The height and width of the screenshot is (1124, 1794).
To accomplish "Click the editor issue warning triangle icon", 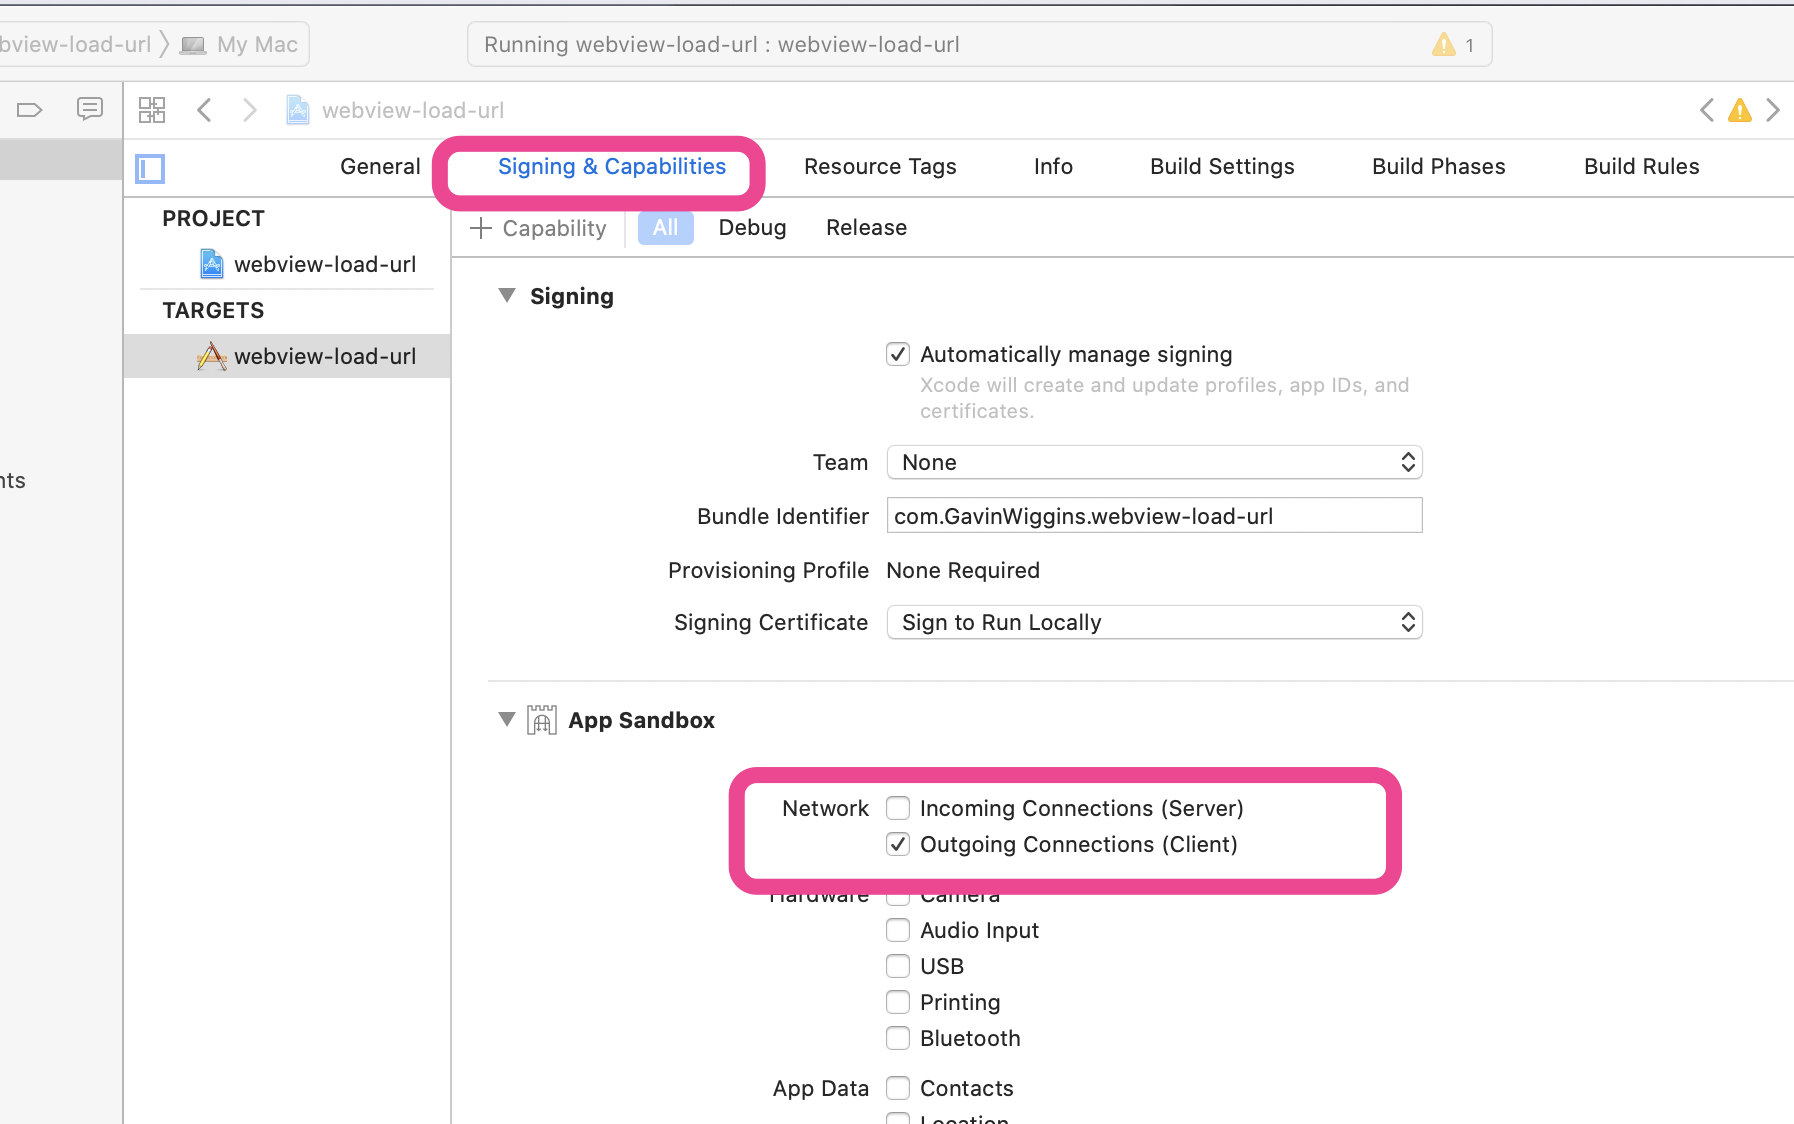I will [1740, 110].
